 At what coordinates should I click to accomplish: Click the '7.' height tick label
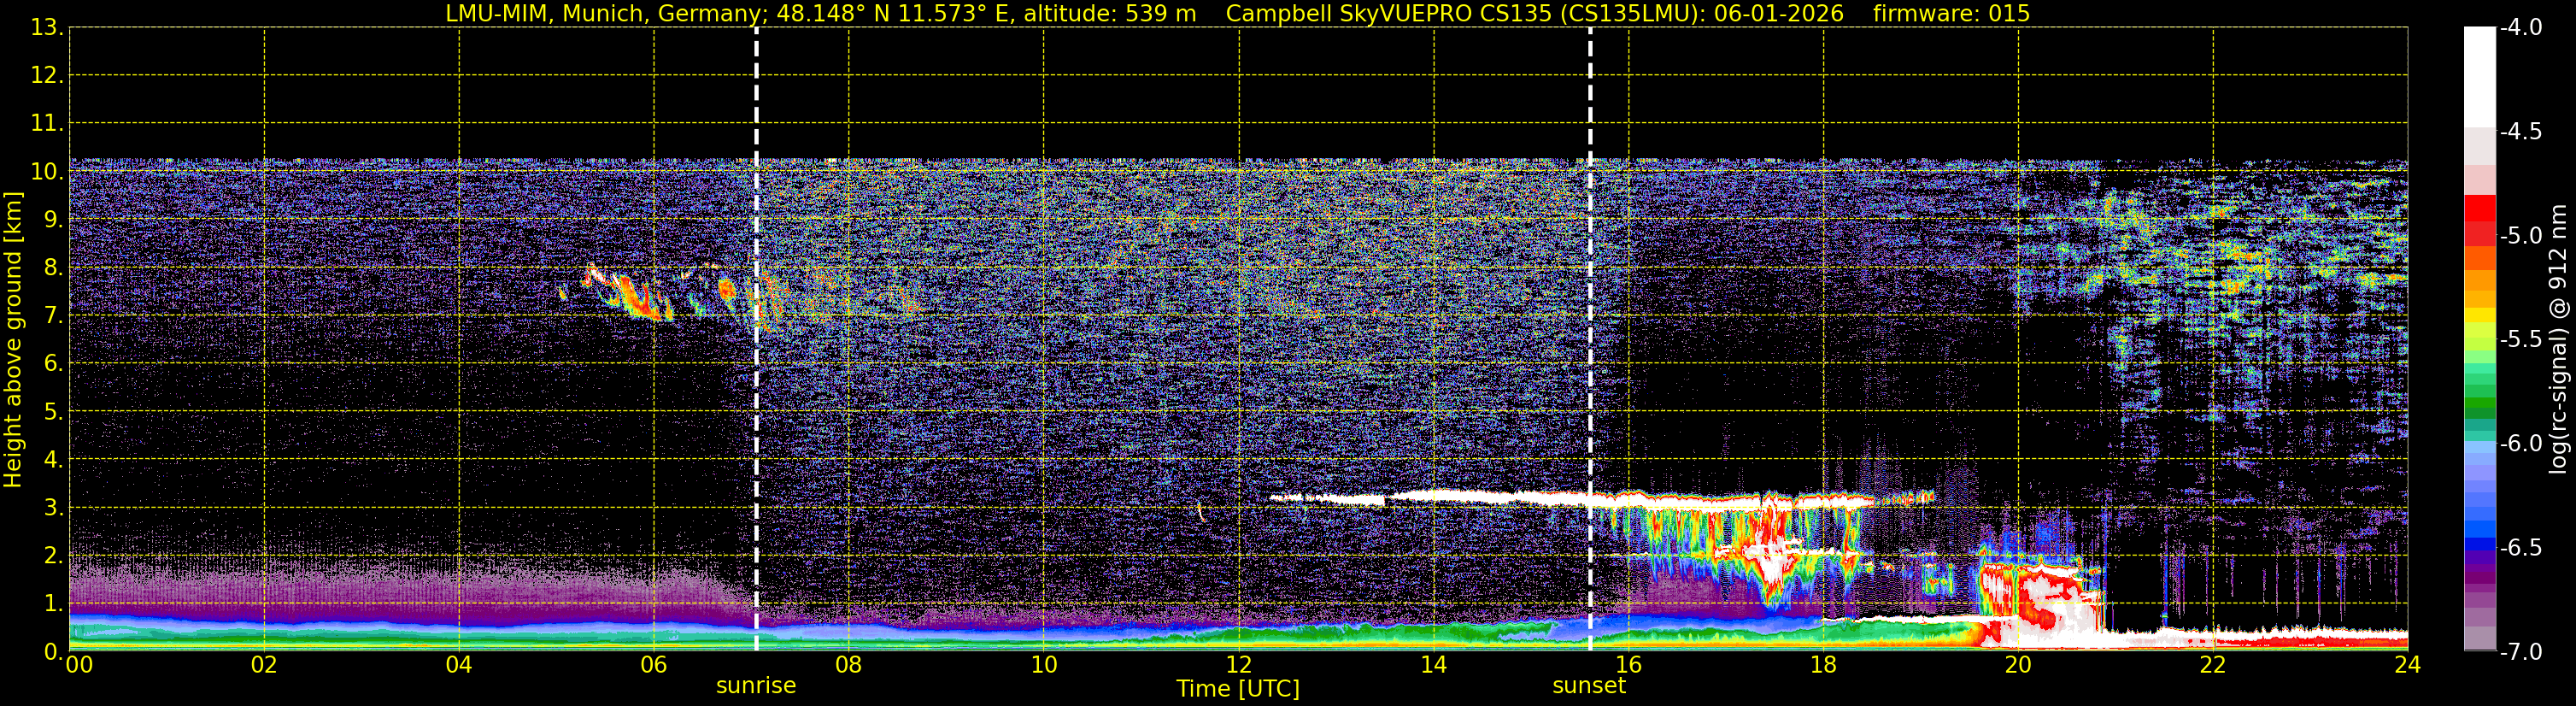[x=53, y=316]
